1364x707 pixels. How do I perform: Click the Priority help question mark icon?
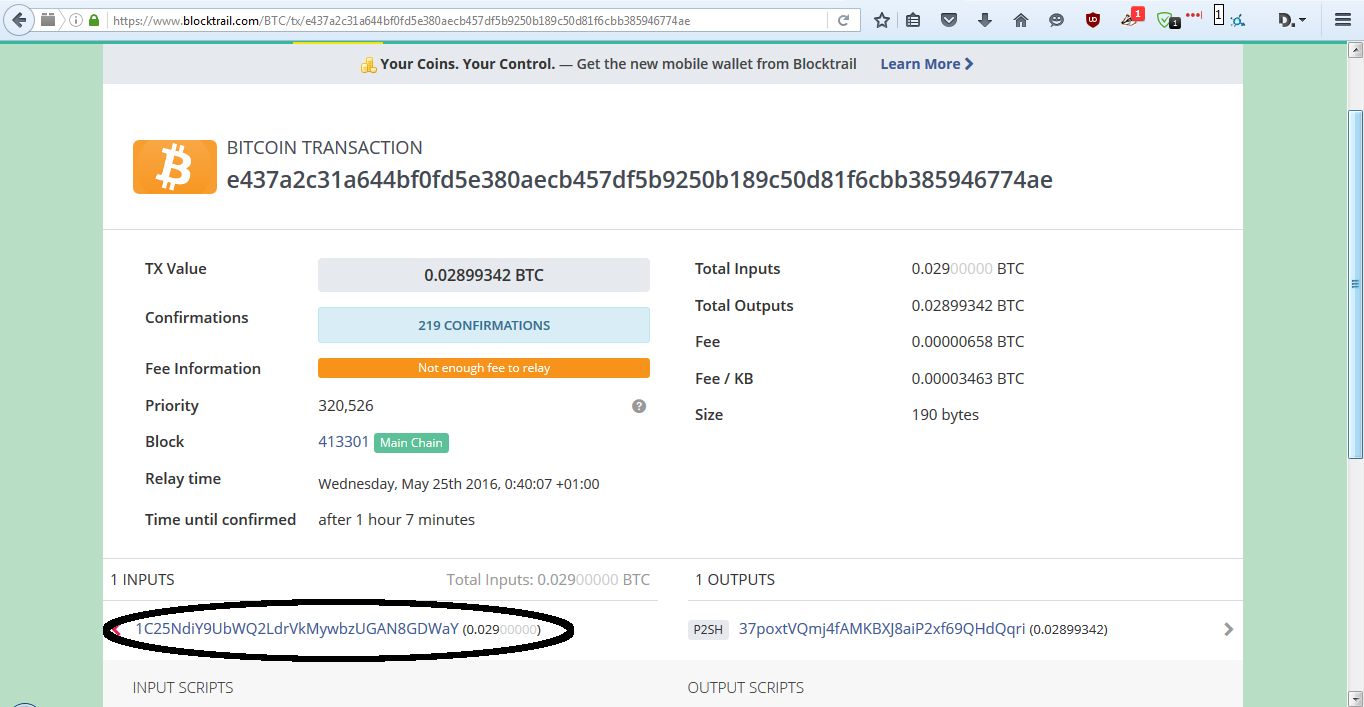[639, 406]
